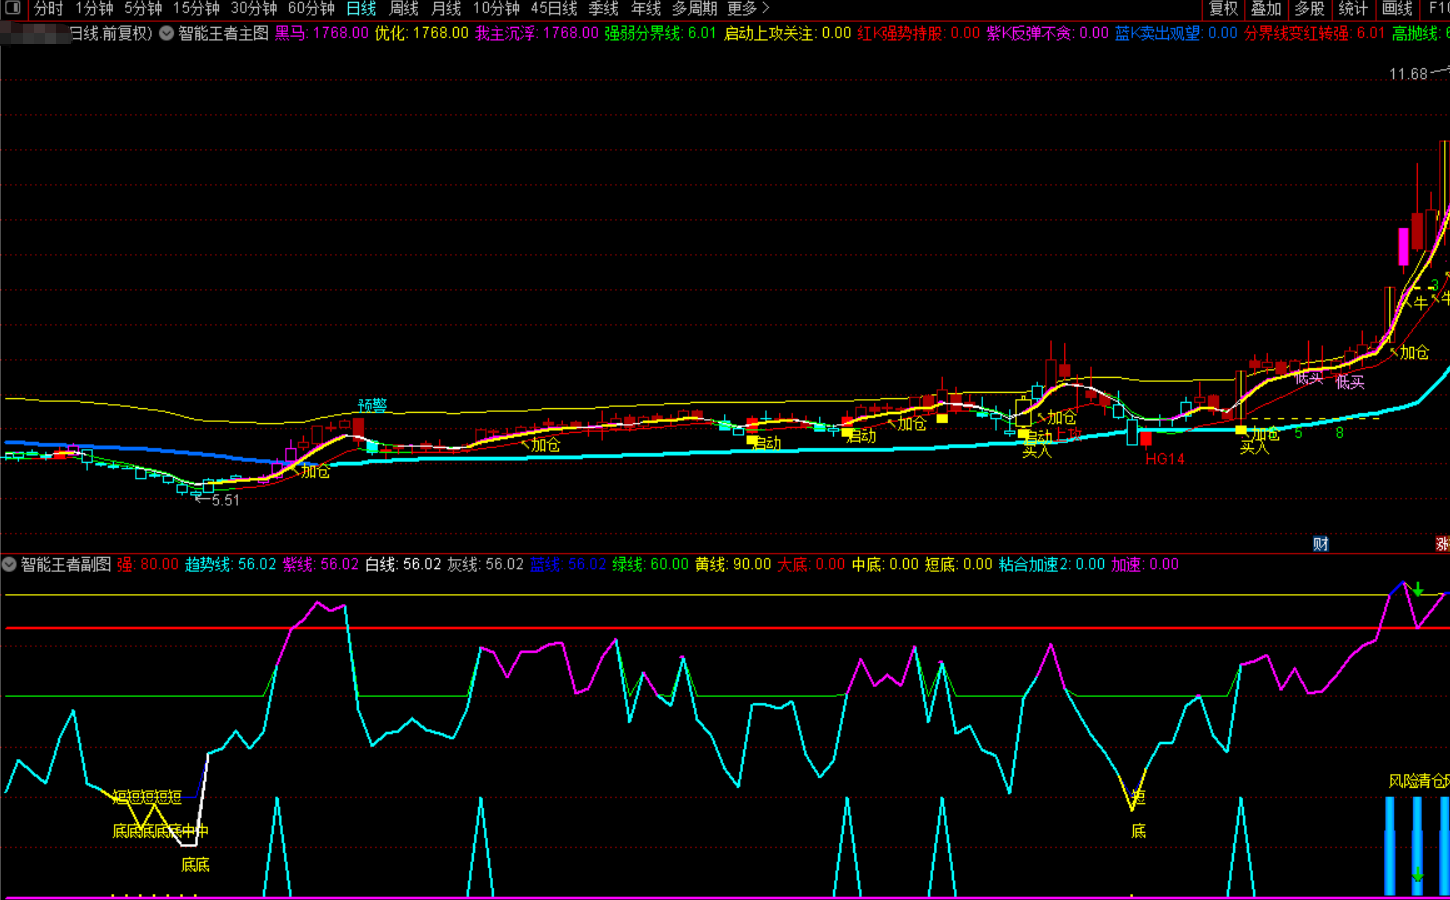Select the 60分钟 period tab
This screenshot has width=1450, height=900.
[x=311, y=8]
